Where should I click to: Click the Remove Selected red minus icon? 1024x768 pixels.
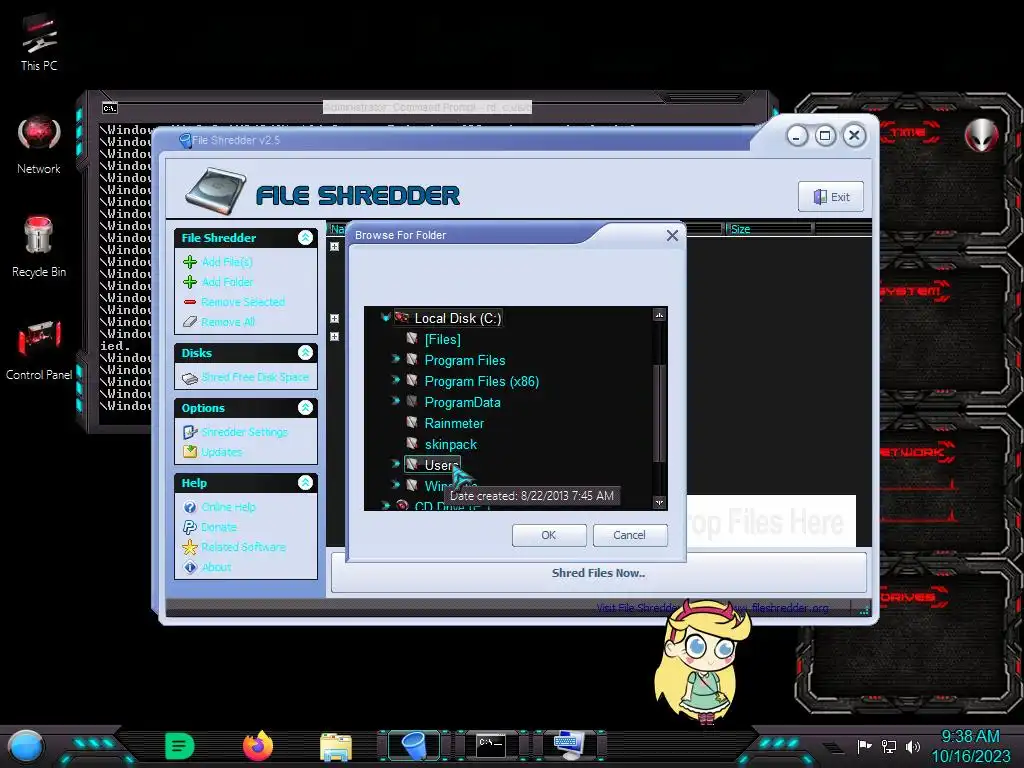coord(190,302)
